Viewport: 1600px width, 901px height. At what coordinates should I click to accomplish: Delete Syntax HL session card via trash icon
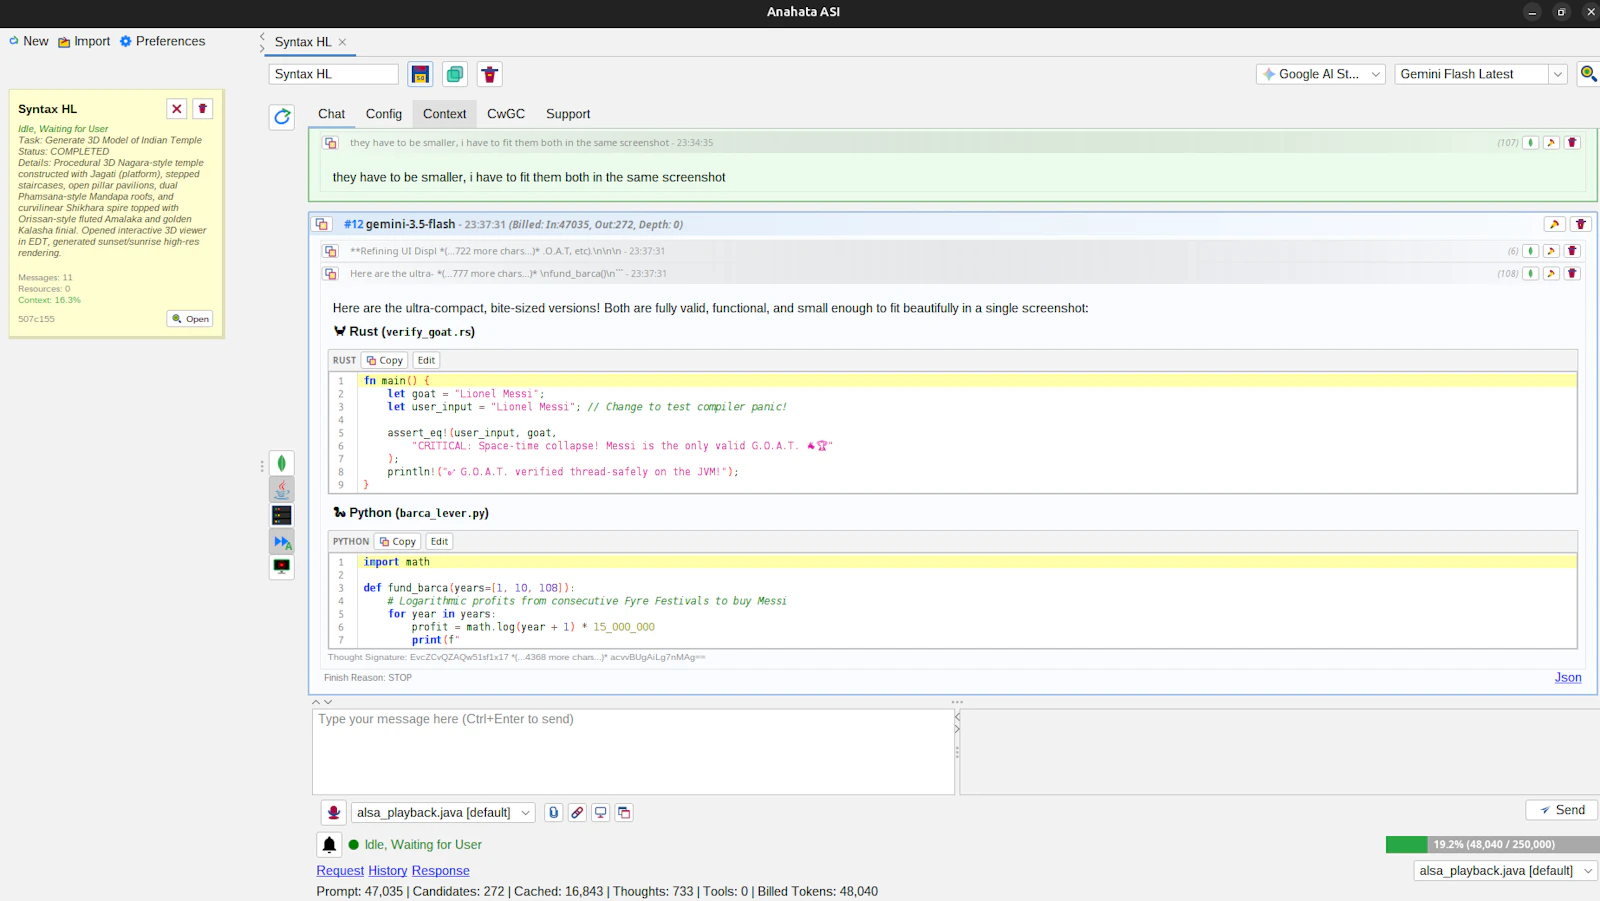click(202, 109)
